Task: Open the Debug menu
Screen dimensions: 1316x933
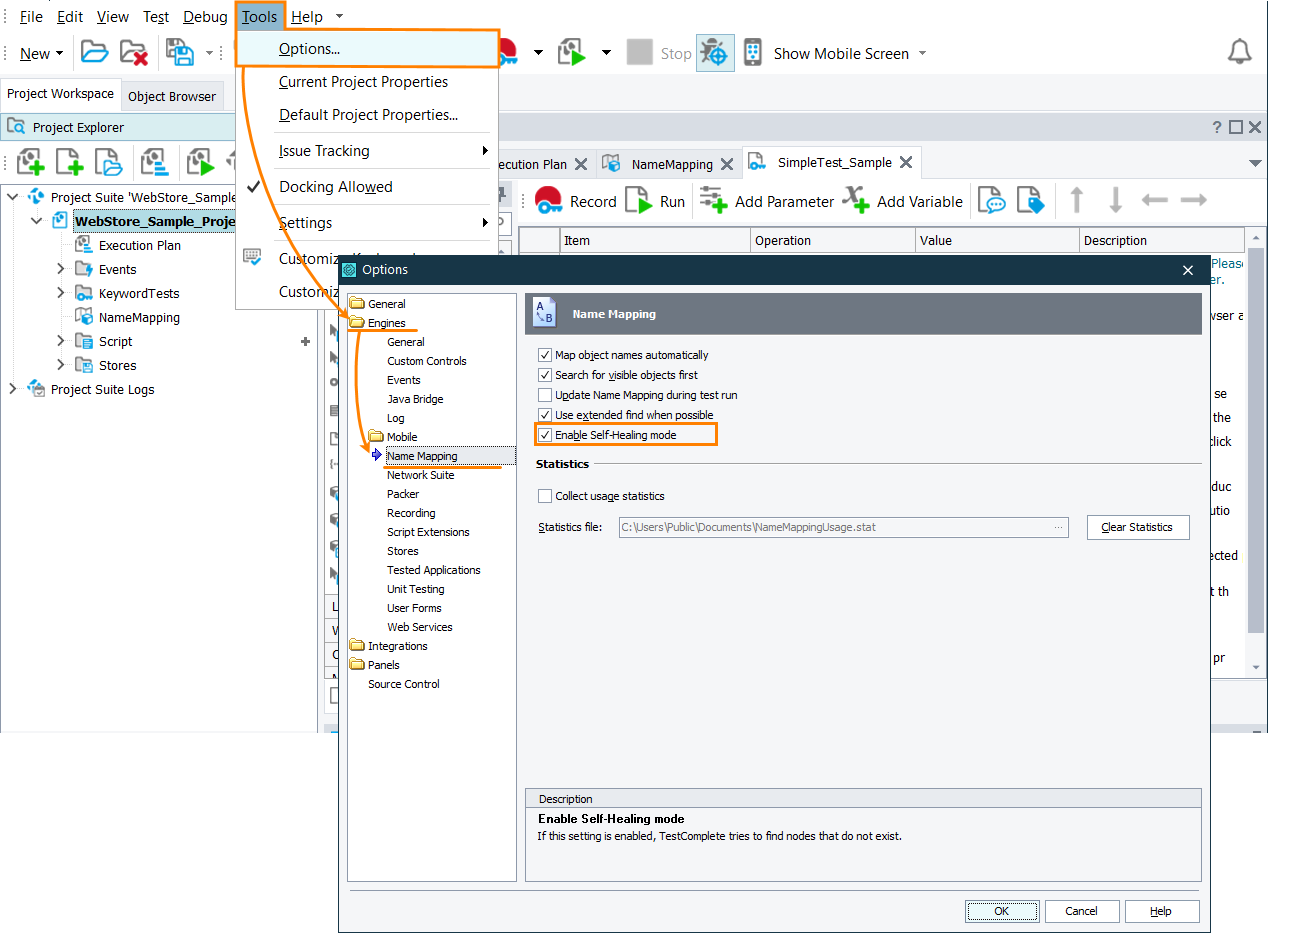Action: click(x=205, y=17)
